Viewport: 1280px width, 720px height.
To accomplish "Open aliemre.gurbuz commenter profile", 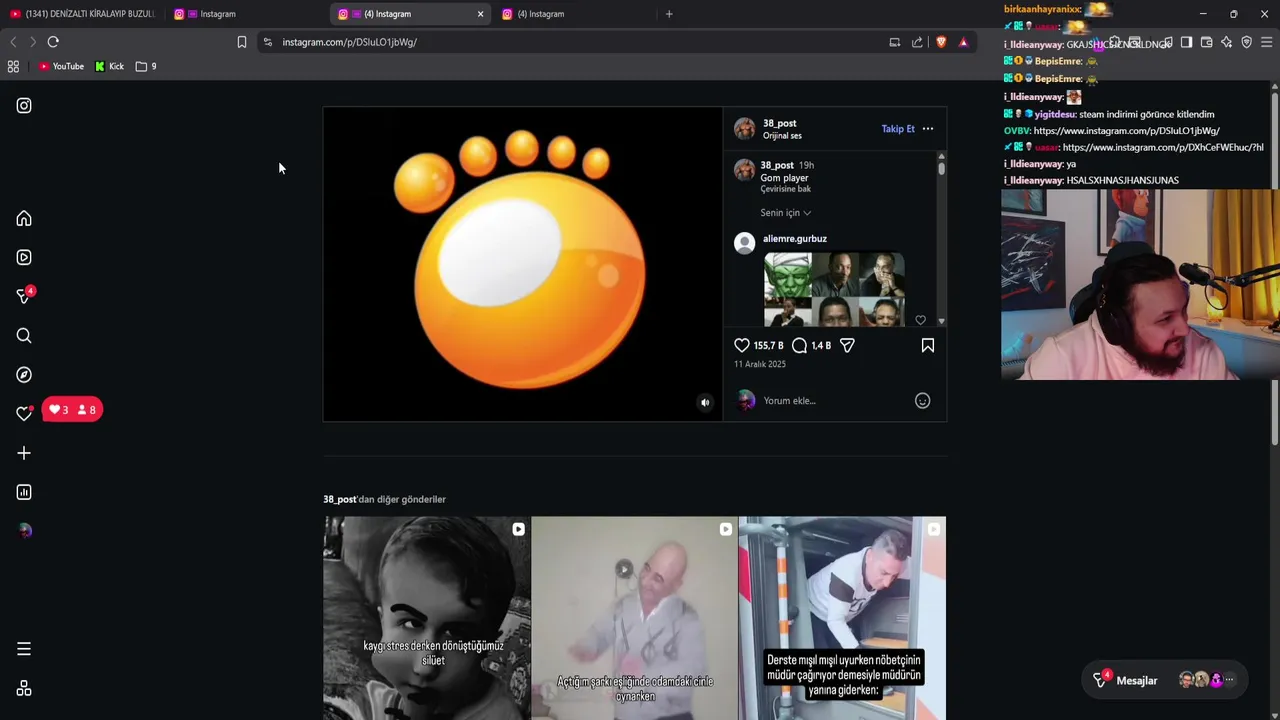I will pyautogui.click(x=795, y=239).
